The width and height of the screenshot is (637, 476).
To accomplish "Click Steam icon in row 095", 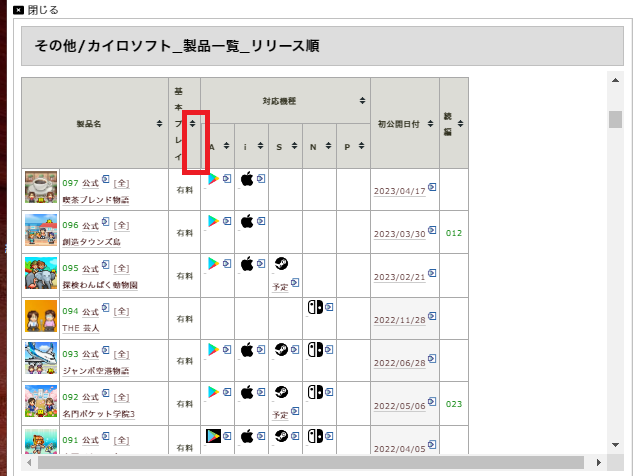I will click(281, 264).
